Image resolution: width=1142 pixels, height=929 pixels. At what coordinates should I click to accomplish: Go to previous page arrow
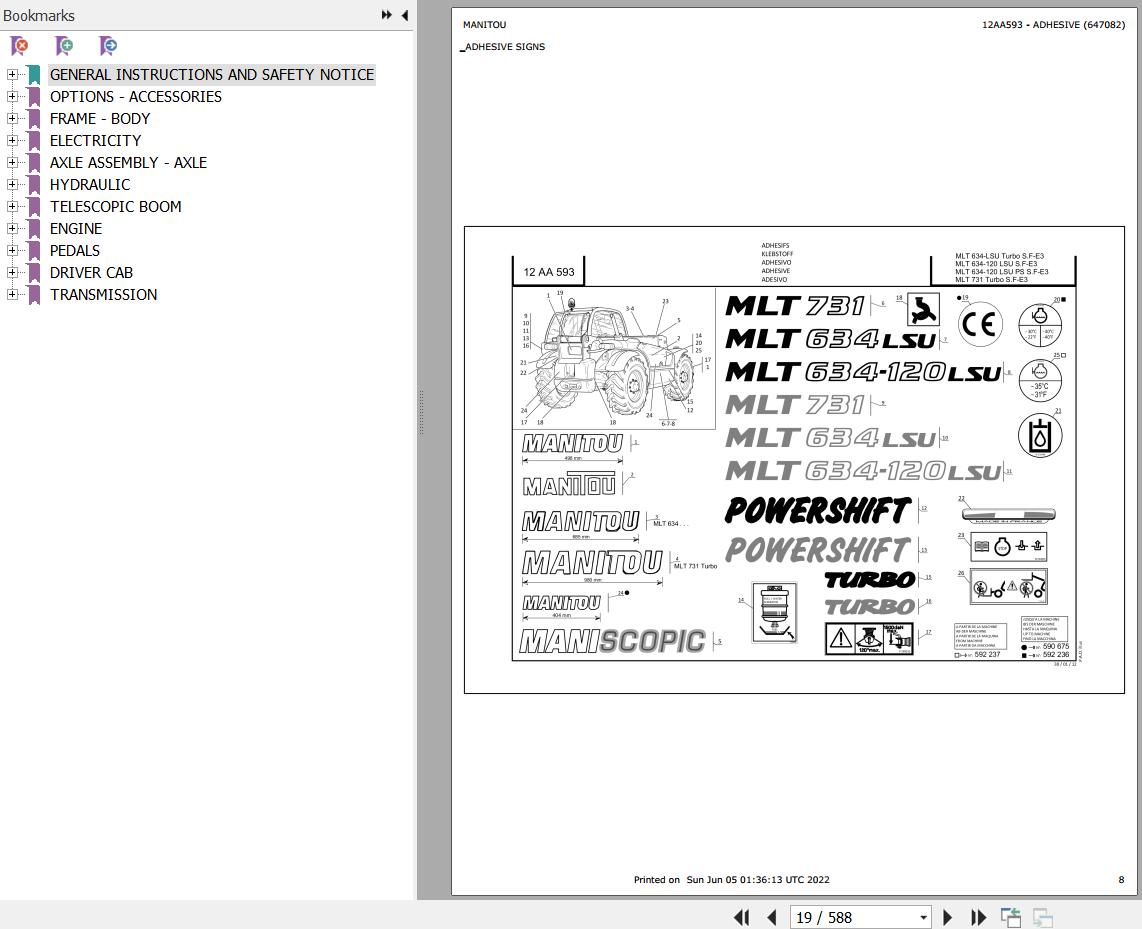click(x=772, y=917)
